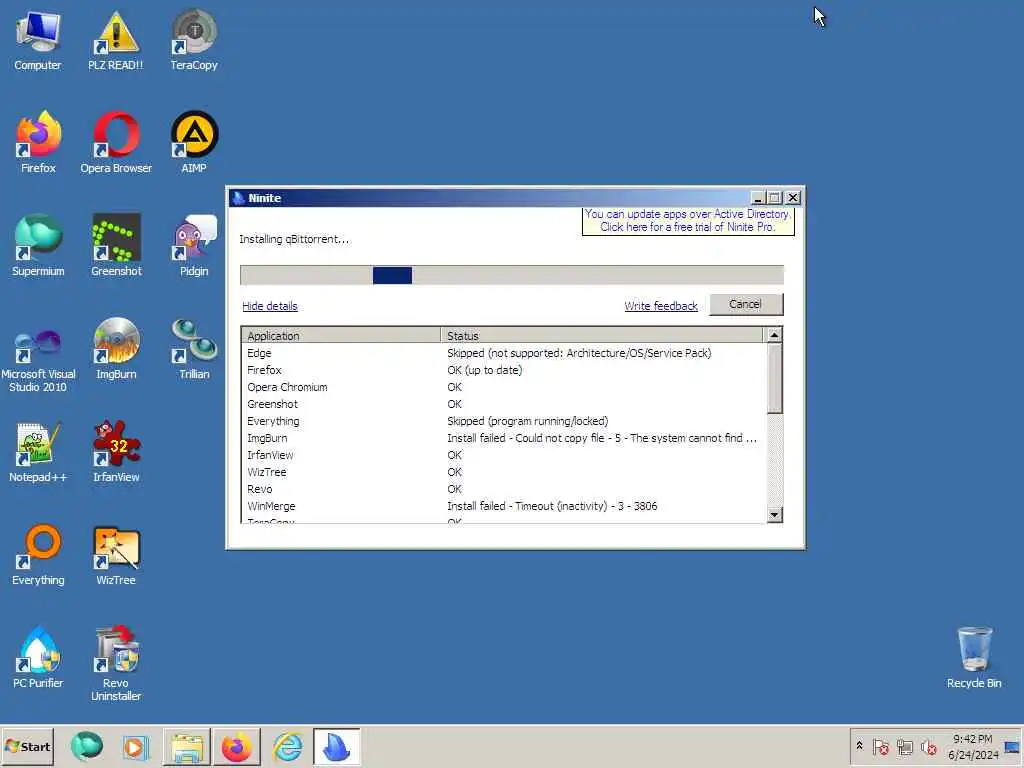
Task: Click the Status column header
Action: [x=601, y=335]
